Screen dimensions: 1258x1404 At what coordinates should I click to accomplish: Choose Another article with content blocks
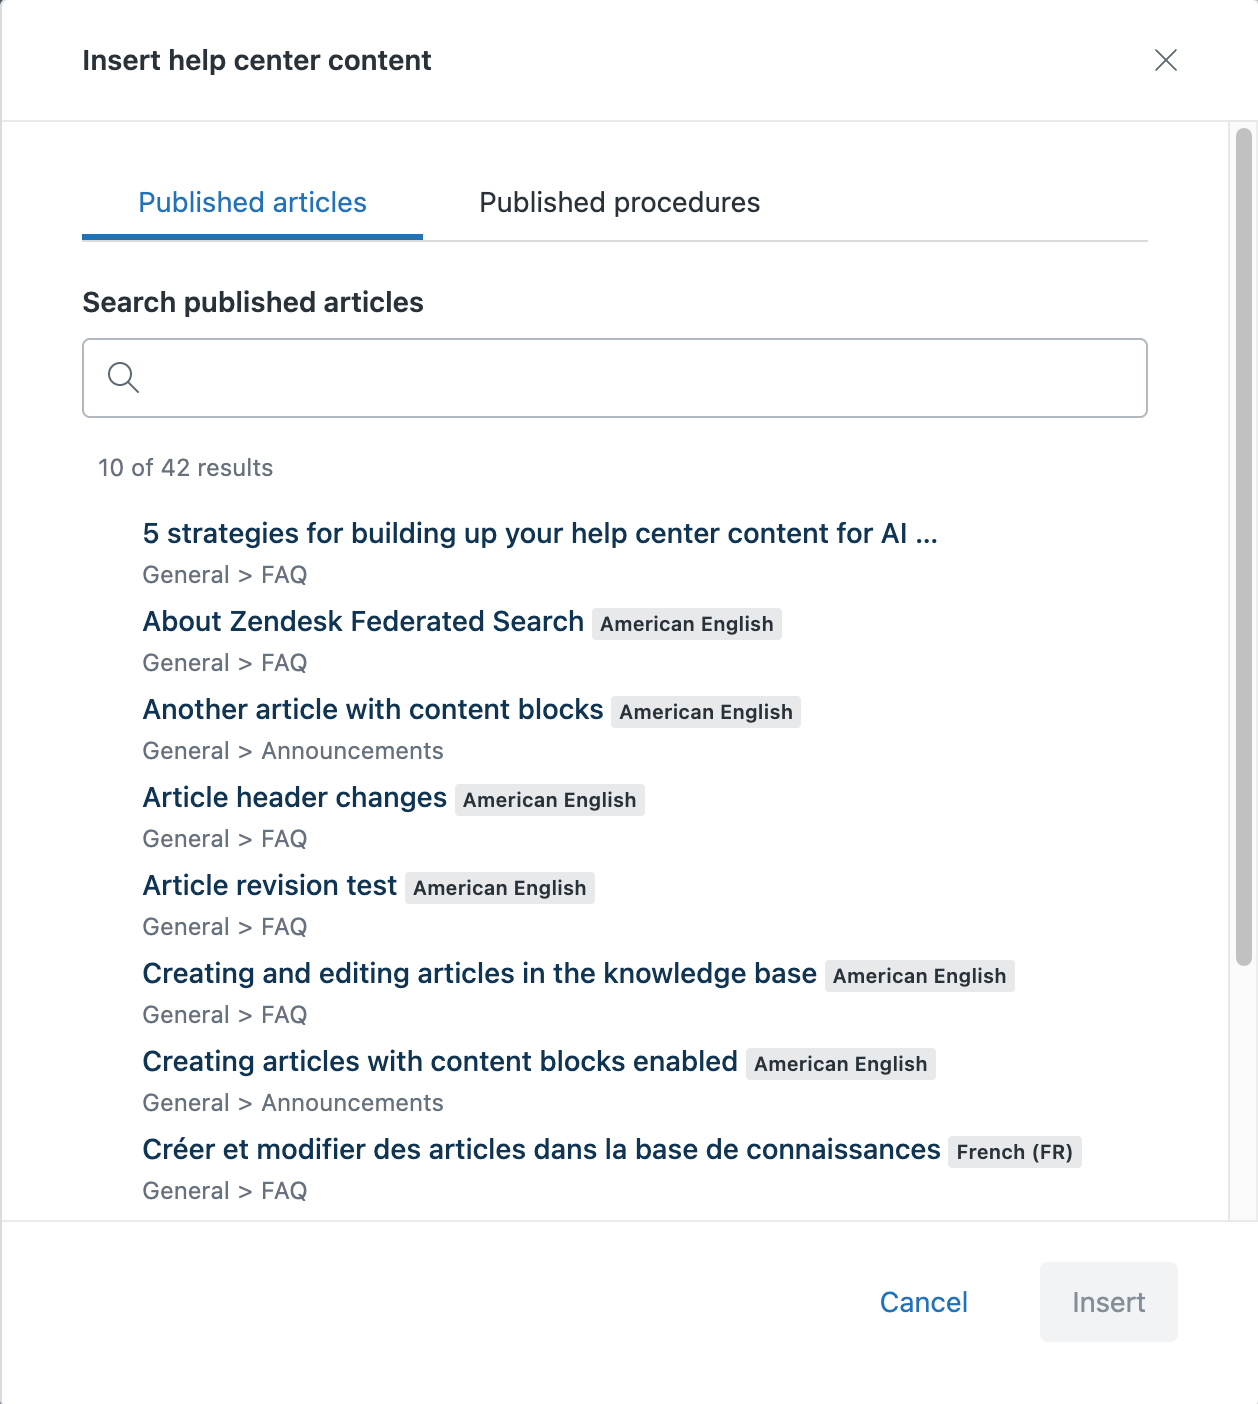373,710
